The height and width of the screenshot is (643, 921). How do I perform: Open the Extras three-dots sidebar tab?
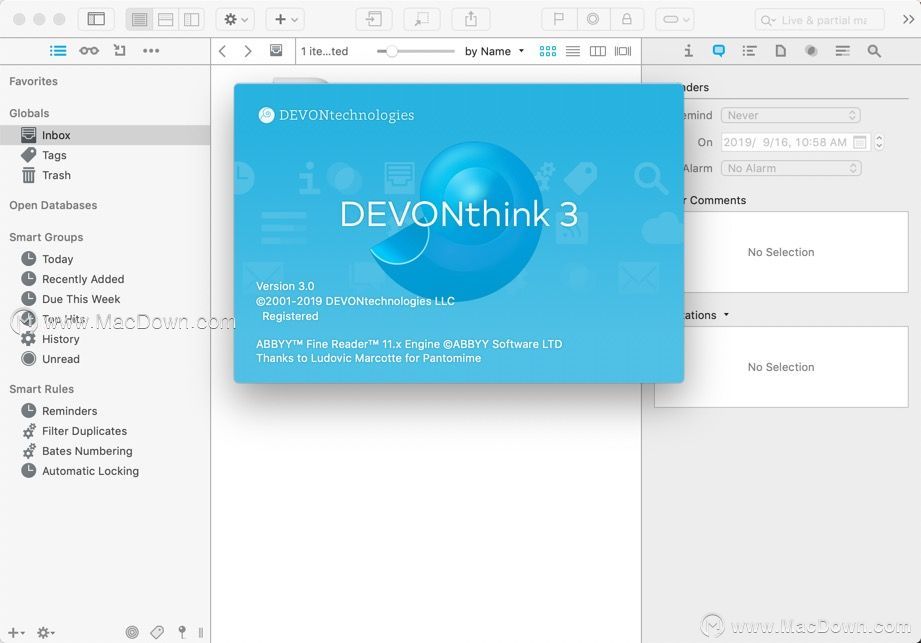(x=151, y=51)
